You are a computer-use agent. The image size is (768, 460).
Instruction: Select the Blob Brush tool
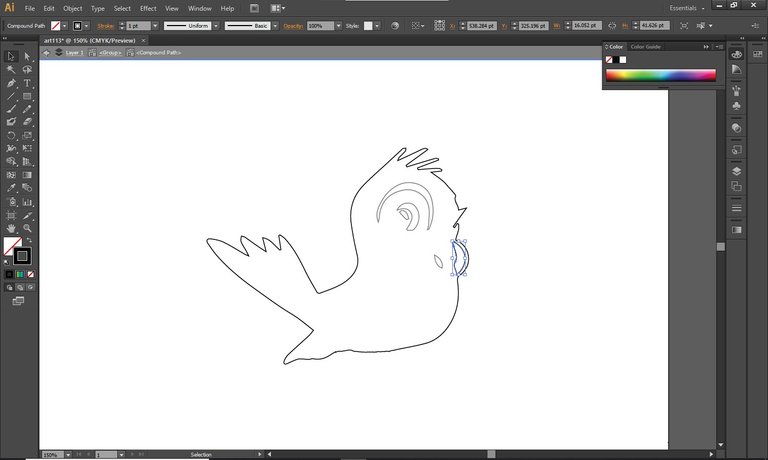11,121
